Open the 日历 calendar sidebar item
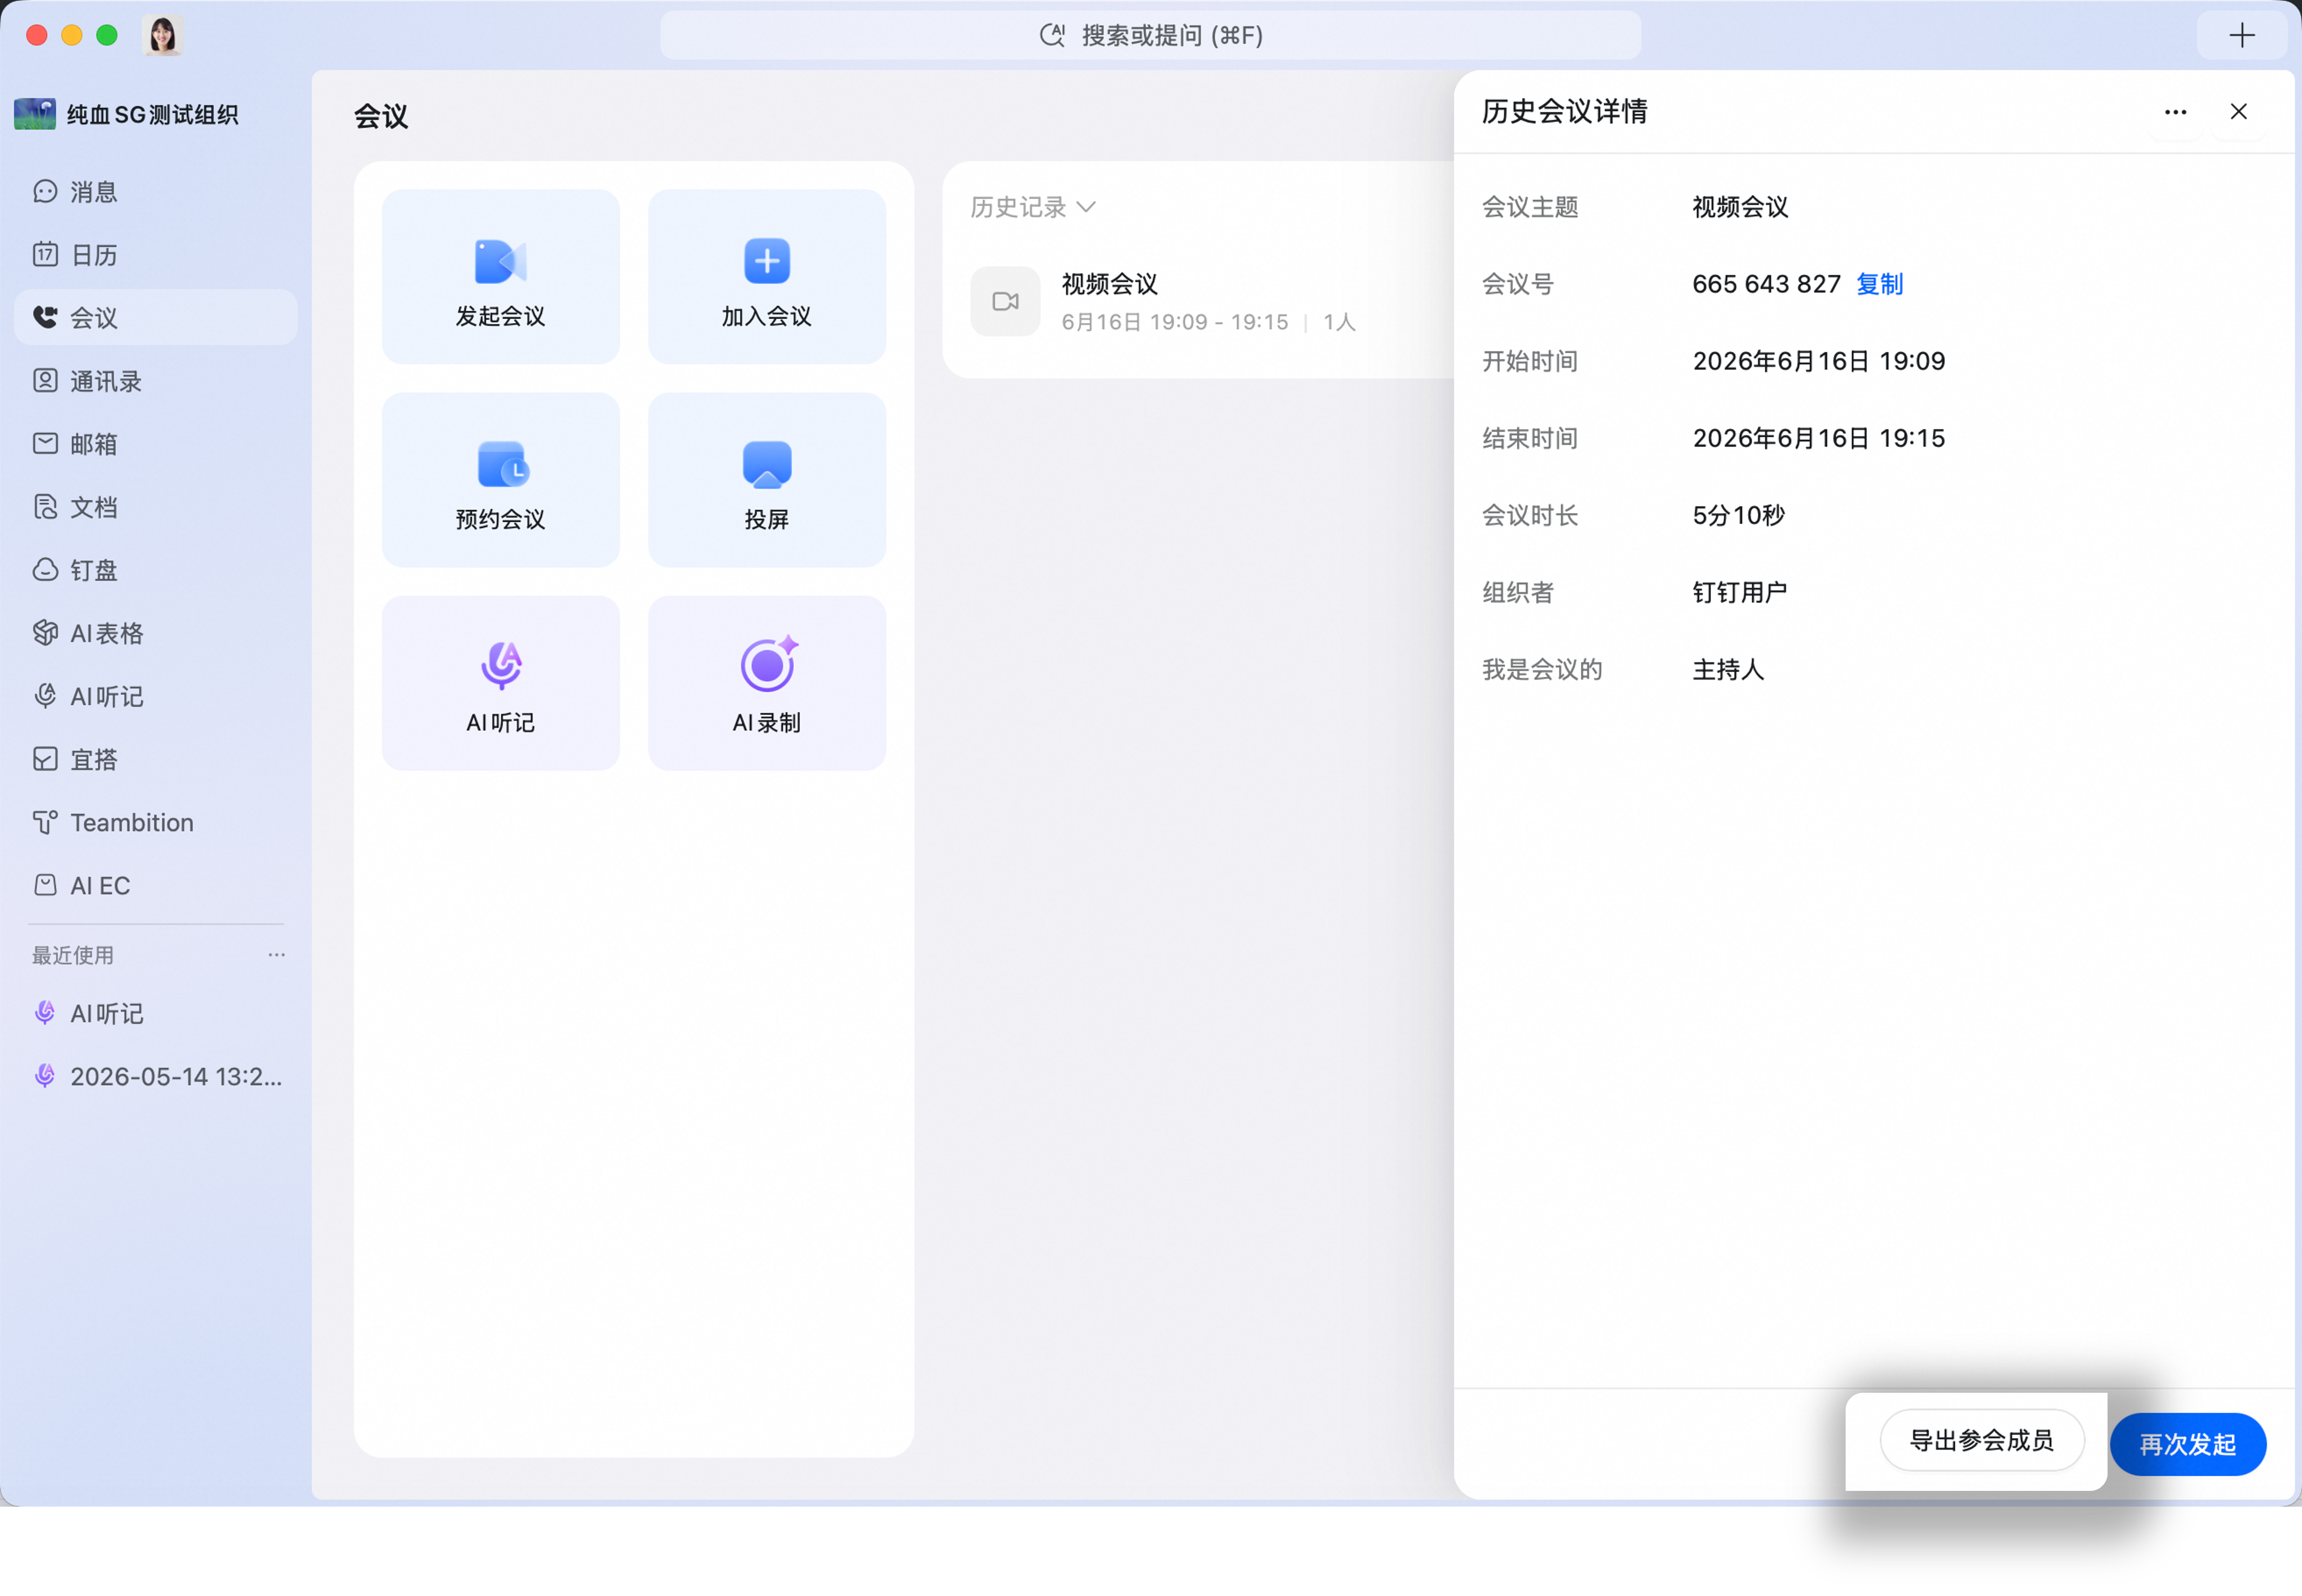This screenshot has width=2302, height=1596. pyautogui.click(x=155, y=254)
